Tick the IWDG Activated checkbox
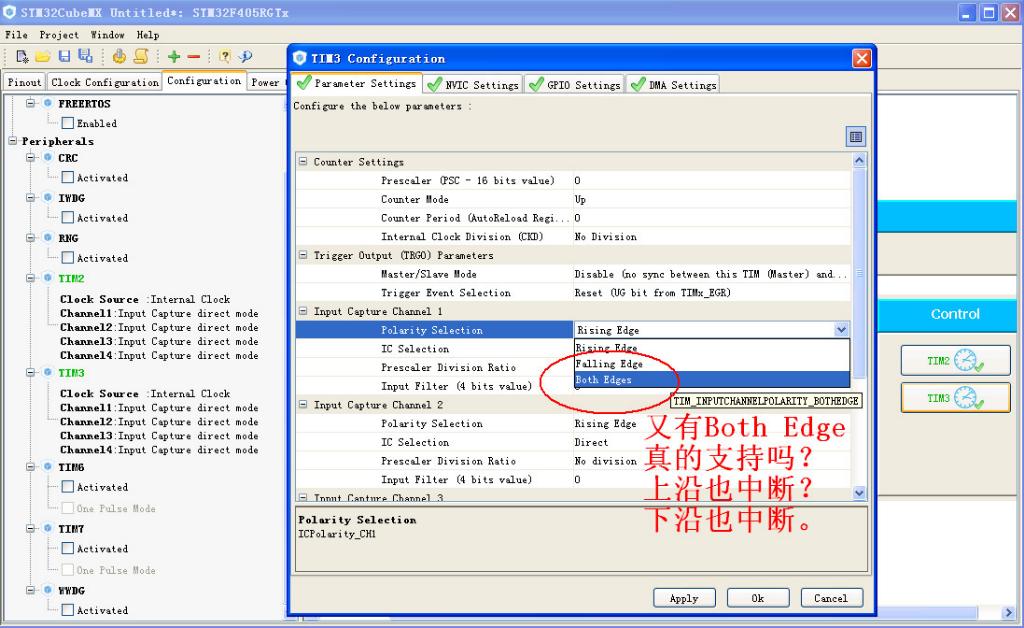This screenshot has height=628, width=1024. tap(67, 217)
